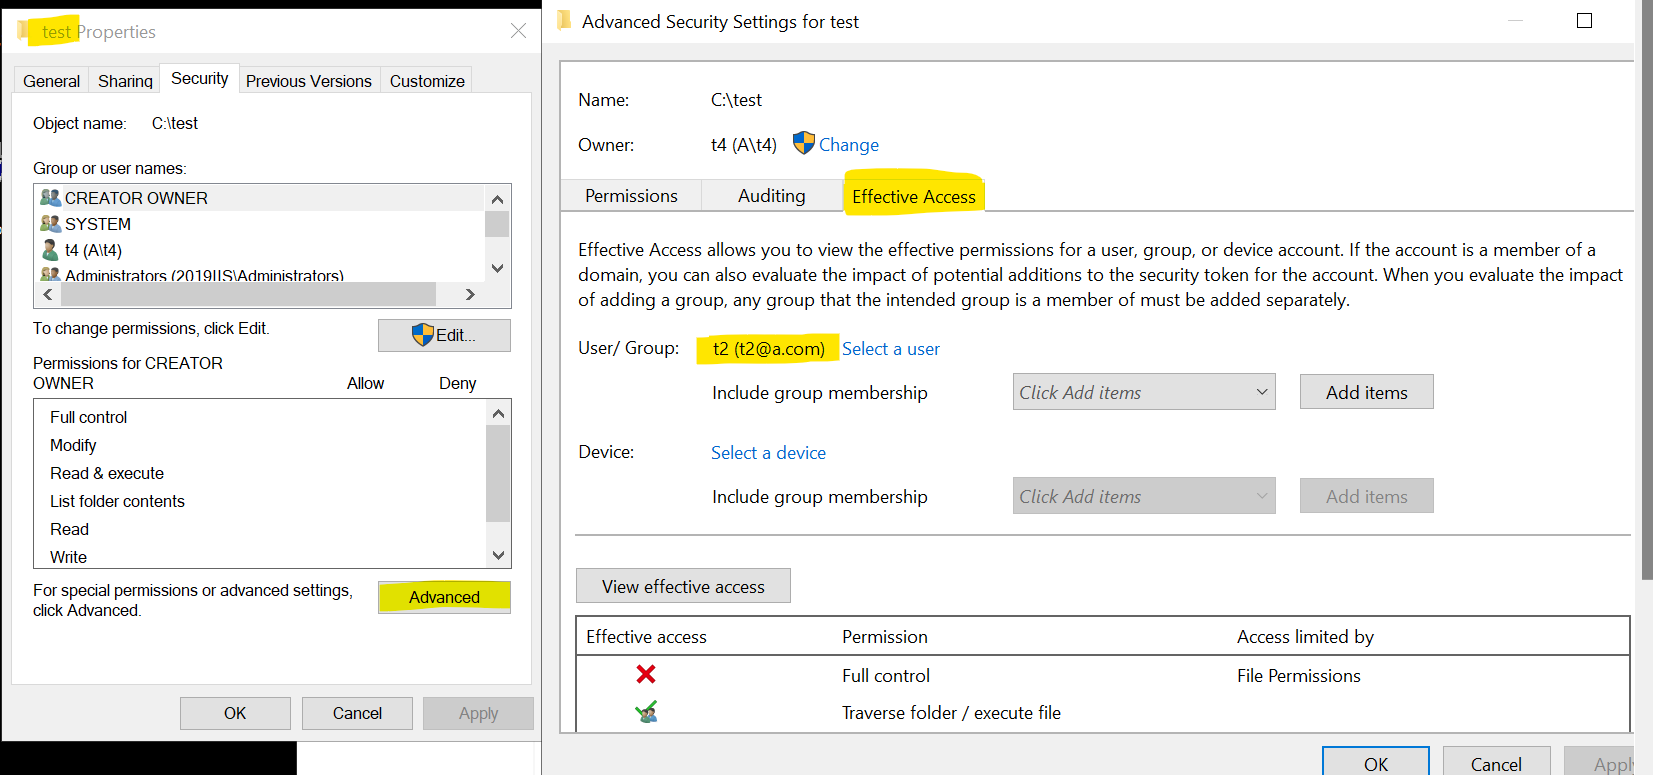
Task: Click Read & execute permission row
Action: tap(260, 473)
